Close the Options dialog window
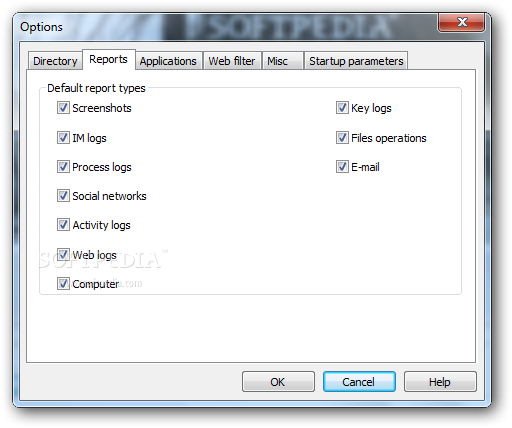This screenshot has height=428, width=512. 461,23
